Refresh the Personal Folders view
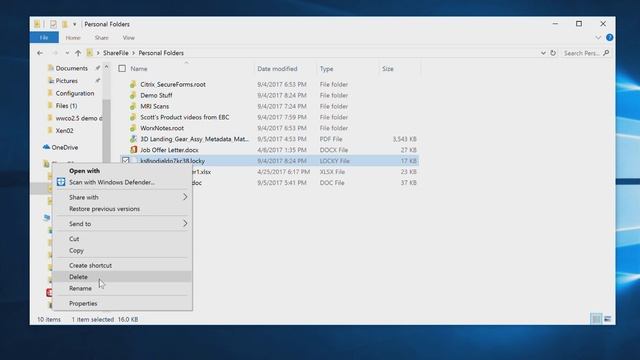The height and width of the screenshot is (360, 640). click(x=553, y=53)
